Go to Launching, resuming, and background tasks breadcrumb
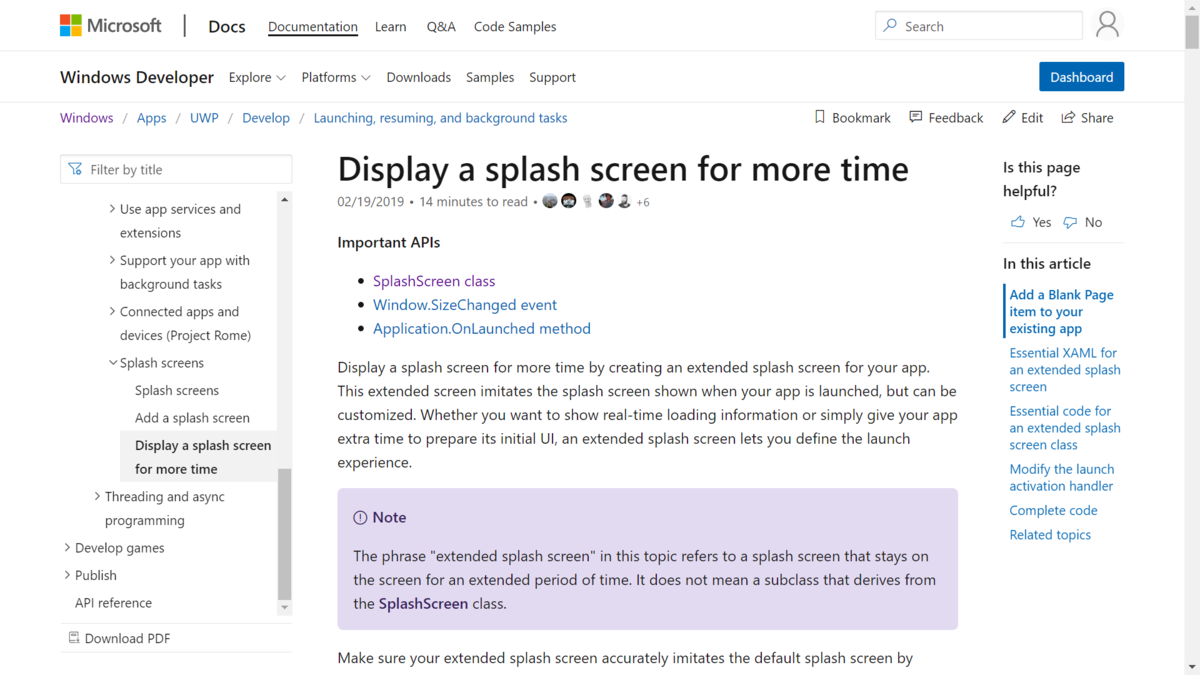The width and height of the screenshot is (1200, 675). [441, 118]
